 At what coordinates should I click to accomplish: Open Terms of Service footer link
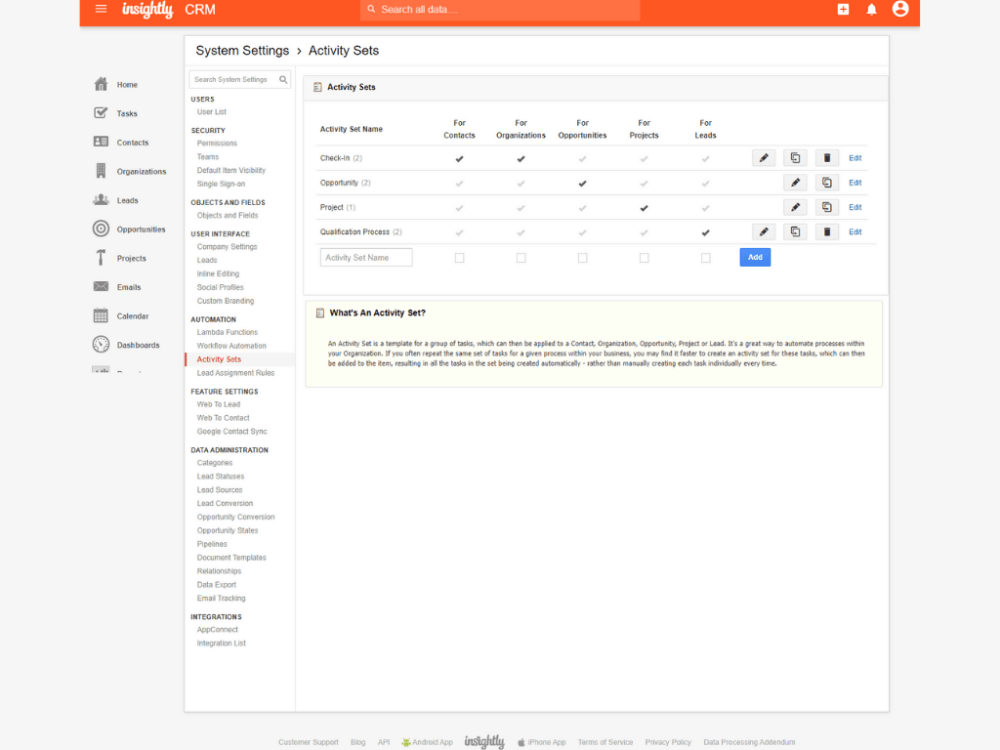pyautogui.click(x=605, y=742)
